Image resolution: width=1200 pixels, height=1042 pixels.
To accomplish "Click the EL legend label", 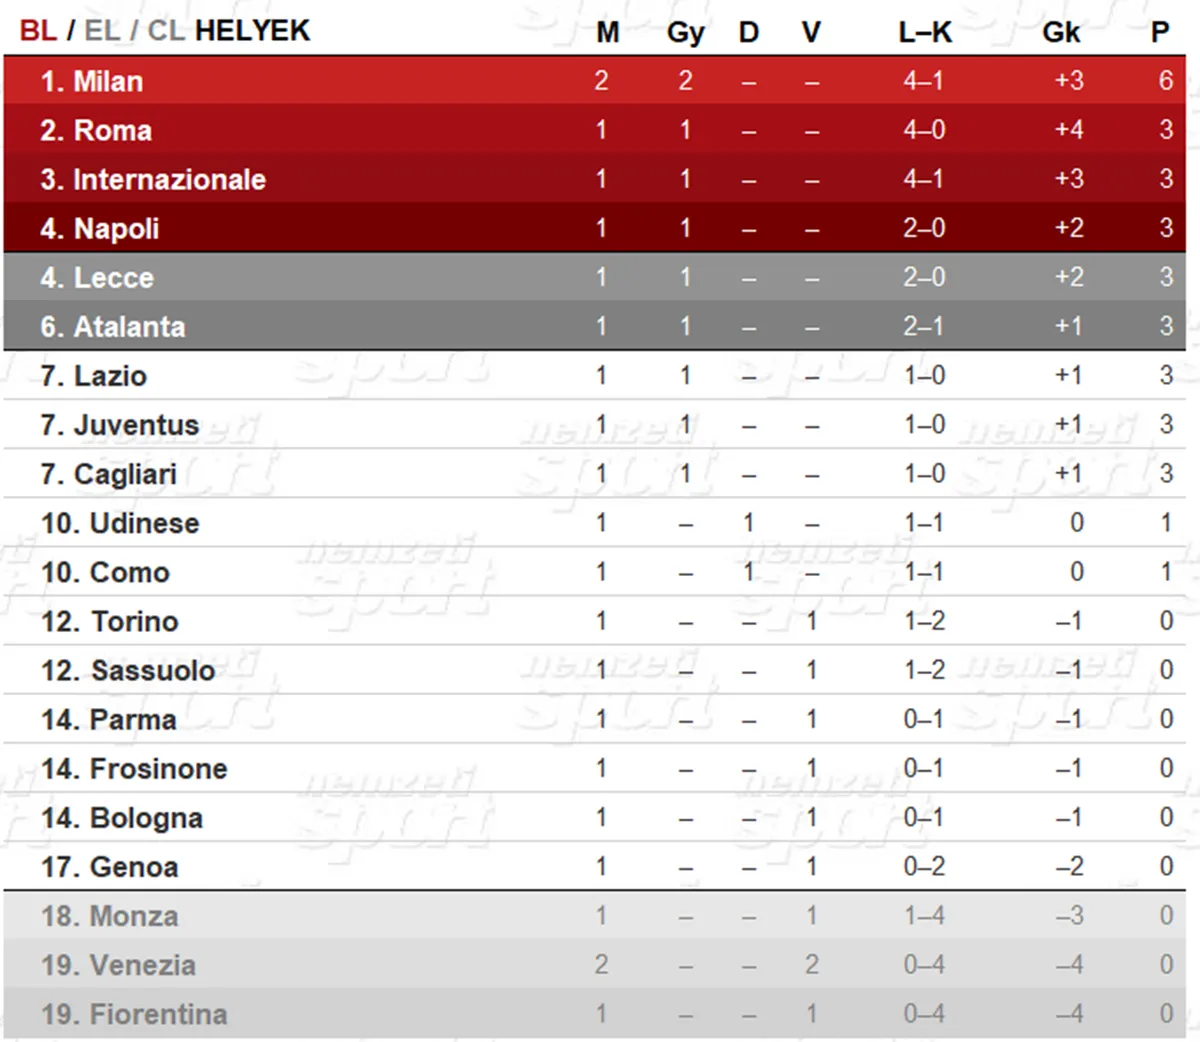I will point(102,30).
